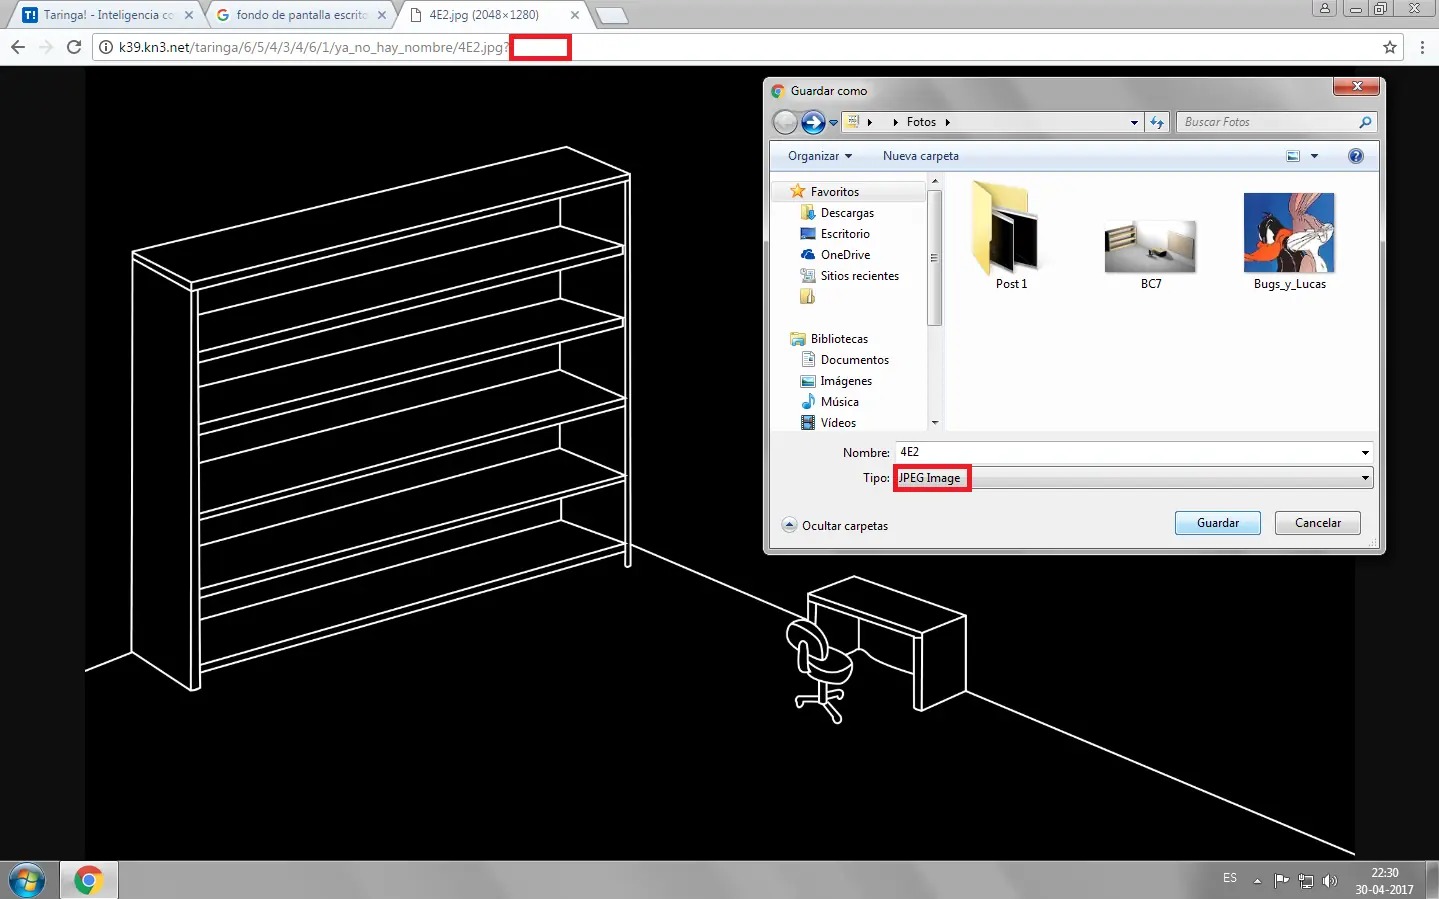Open the Organizar menu

point(820,156)
